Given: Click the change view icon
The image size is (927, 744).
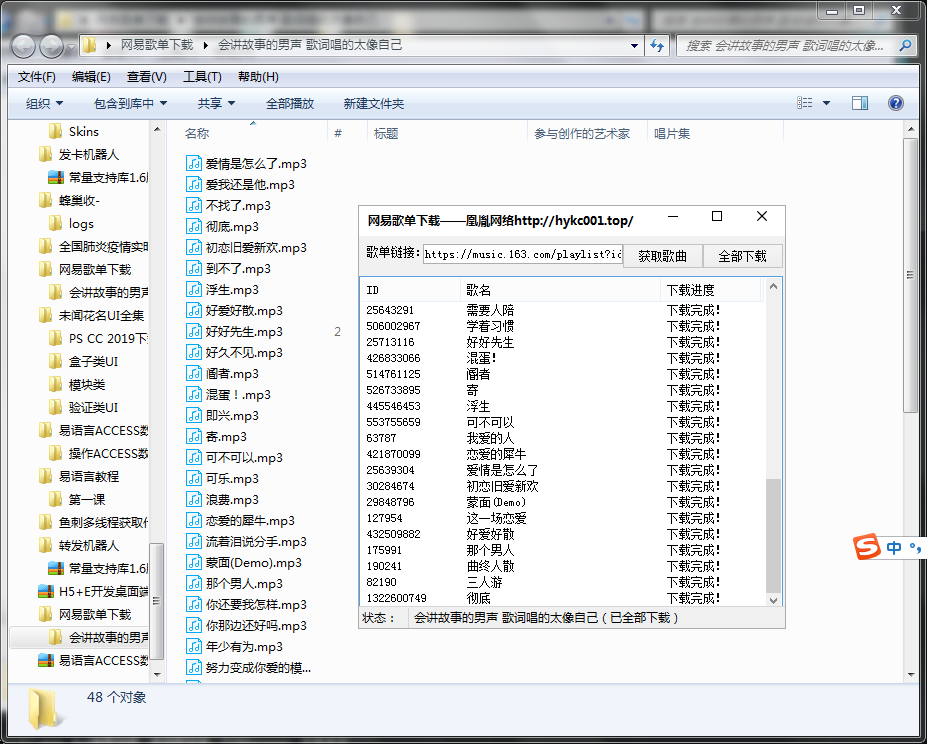Looking at the screenshot, I should pos(805,103).
